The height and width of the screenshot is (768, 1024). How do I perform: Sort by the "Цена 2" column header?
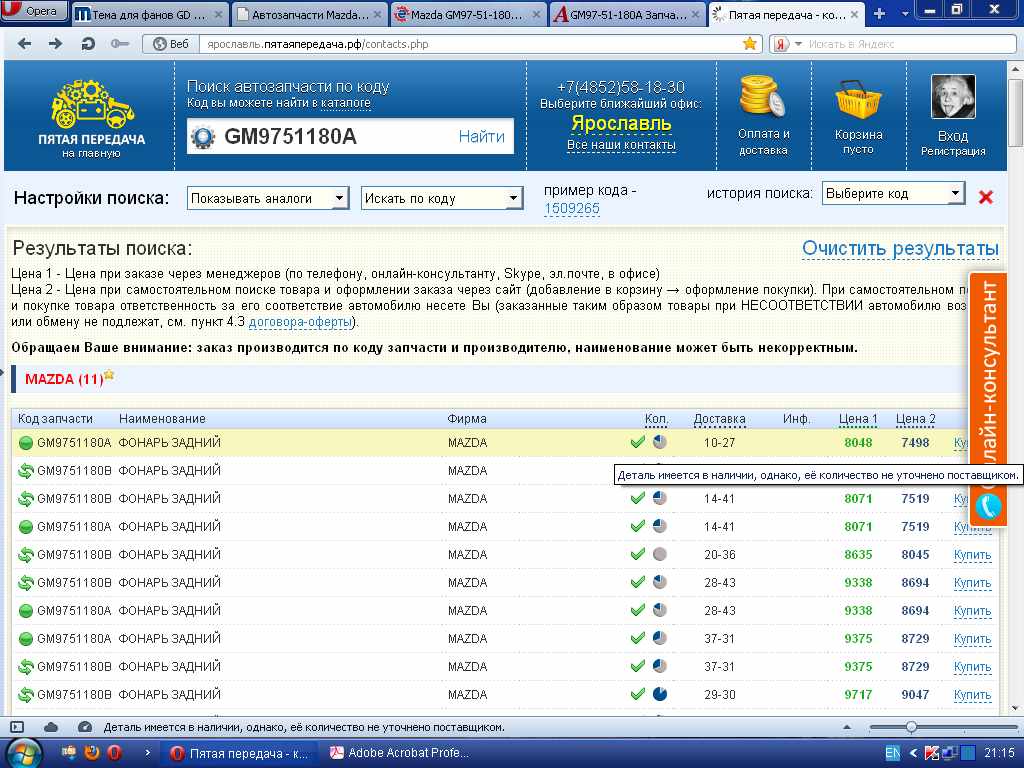pyautogui.click(x=916, y=419)
